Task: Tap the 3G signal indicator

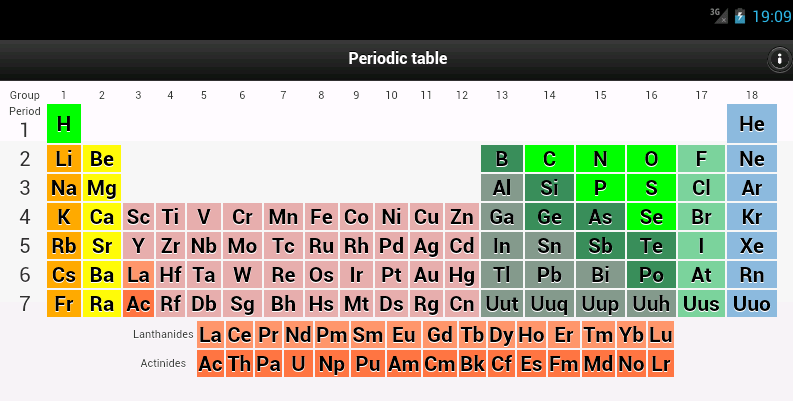Action: 718,15
